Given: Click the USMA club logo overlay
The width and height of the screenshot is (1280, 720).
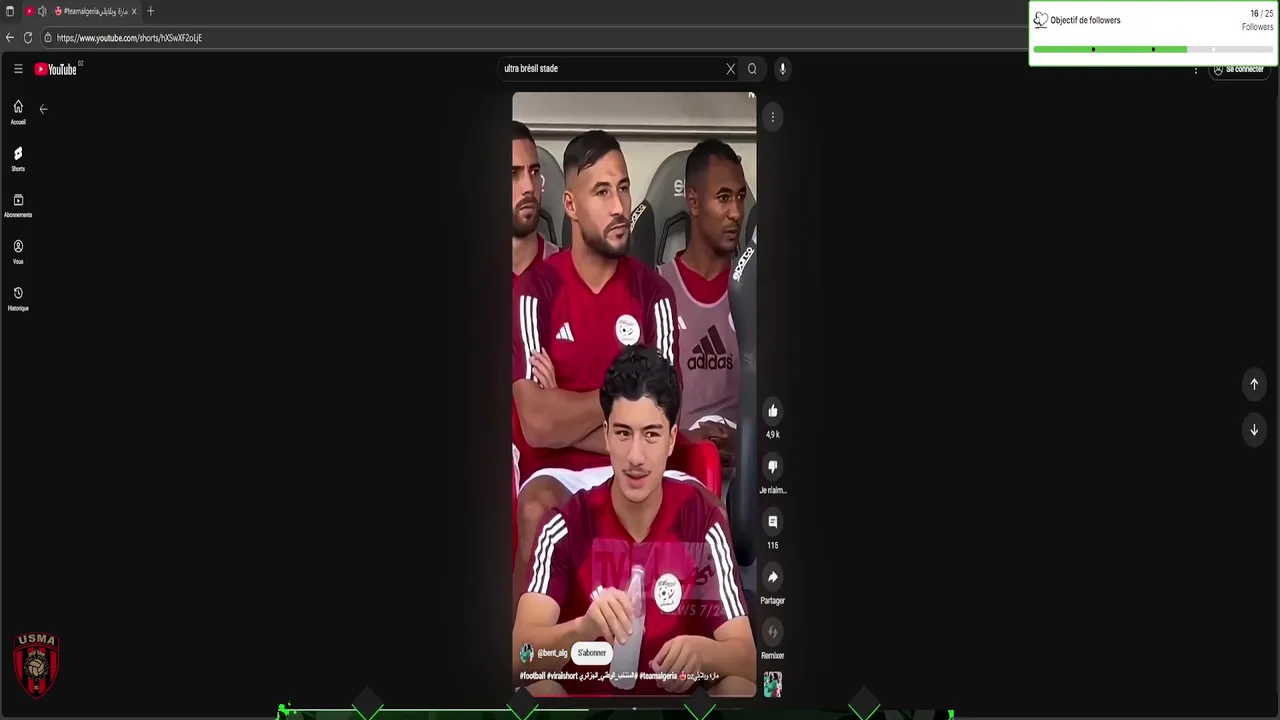Looking at the screenshot, I should (x=36, y=665).
